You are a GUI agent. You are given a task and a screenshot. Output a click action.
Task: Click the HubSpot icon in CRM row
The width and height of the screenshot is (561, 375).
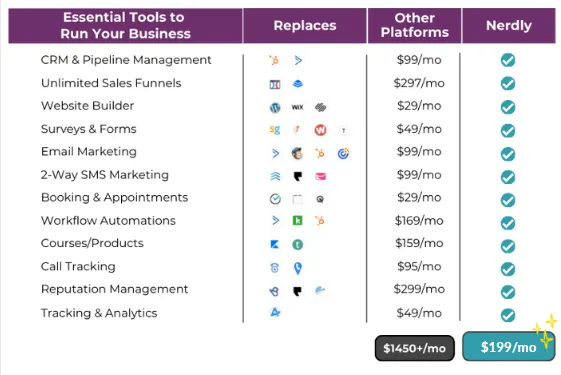(274, 60)
